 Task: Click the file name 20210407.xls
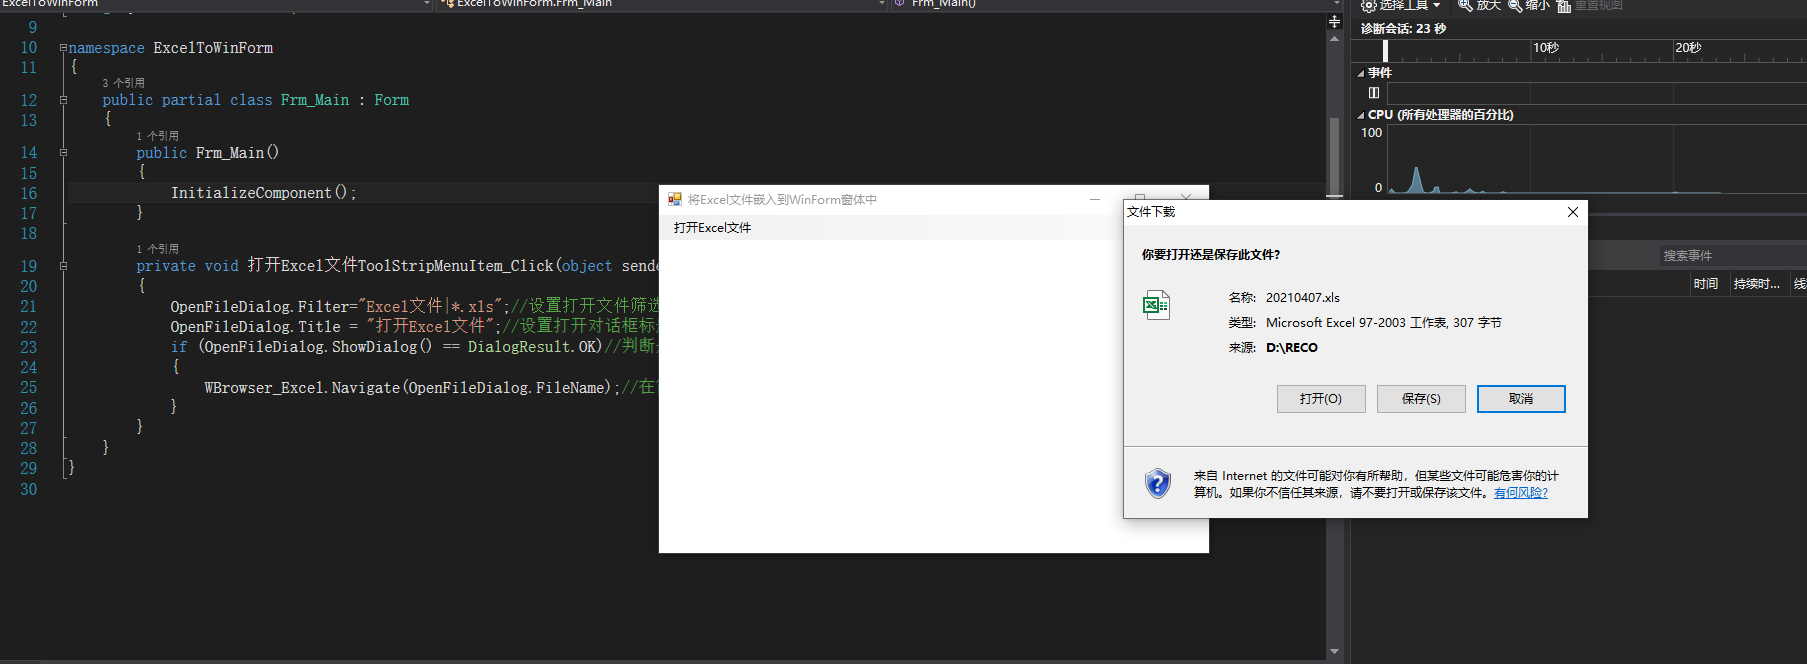pos(1303,298)
